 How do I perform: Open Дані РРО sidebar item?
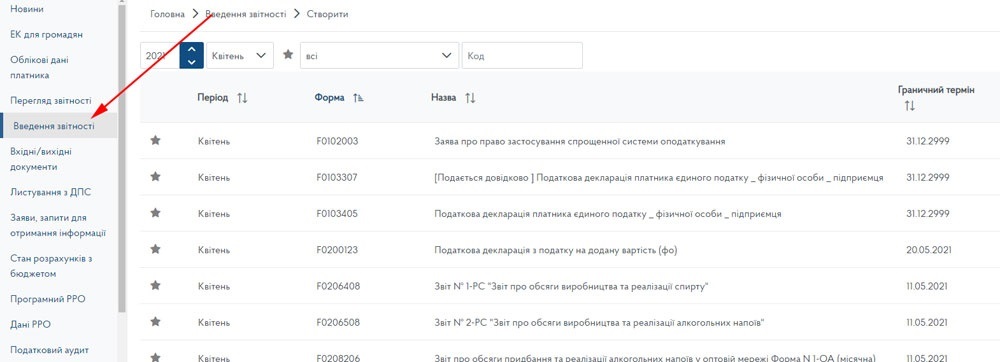(x=31, y=324)
